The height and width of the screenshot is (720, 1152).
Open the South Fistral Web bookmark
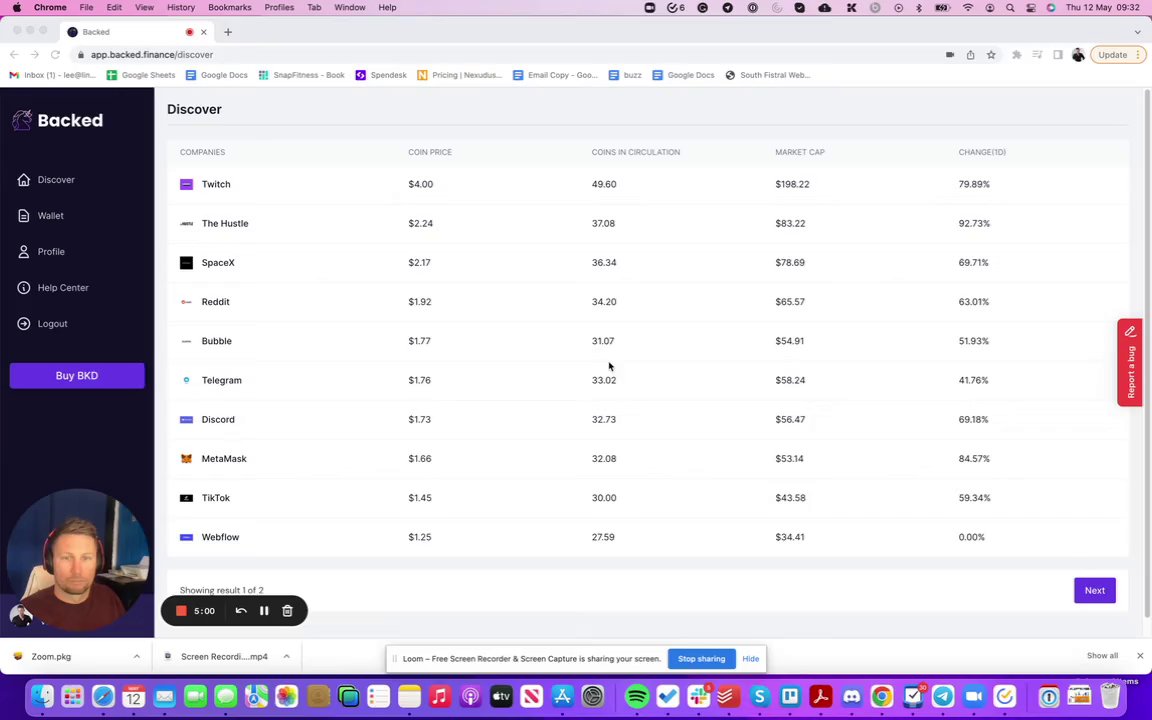768,75
